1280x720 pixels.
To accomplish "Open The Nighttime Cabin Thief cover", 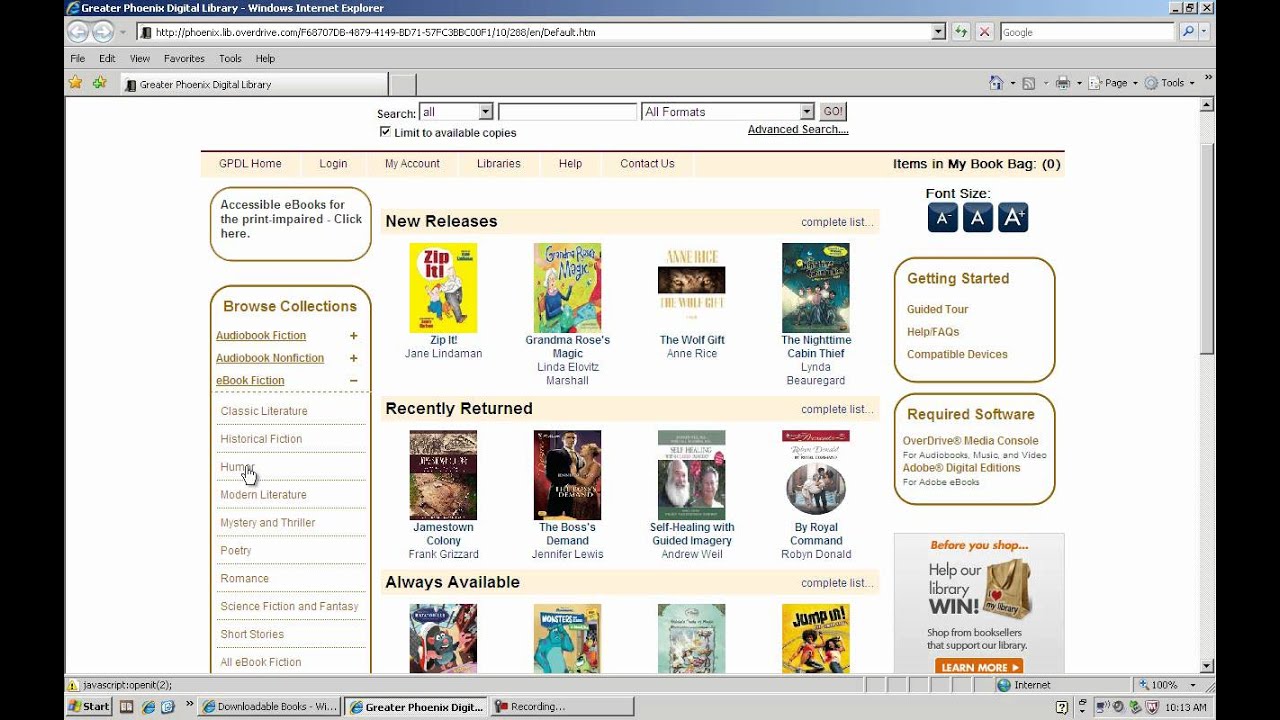I will 816,288.
